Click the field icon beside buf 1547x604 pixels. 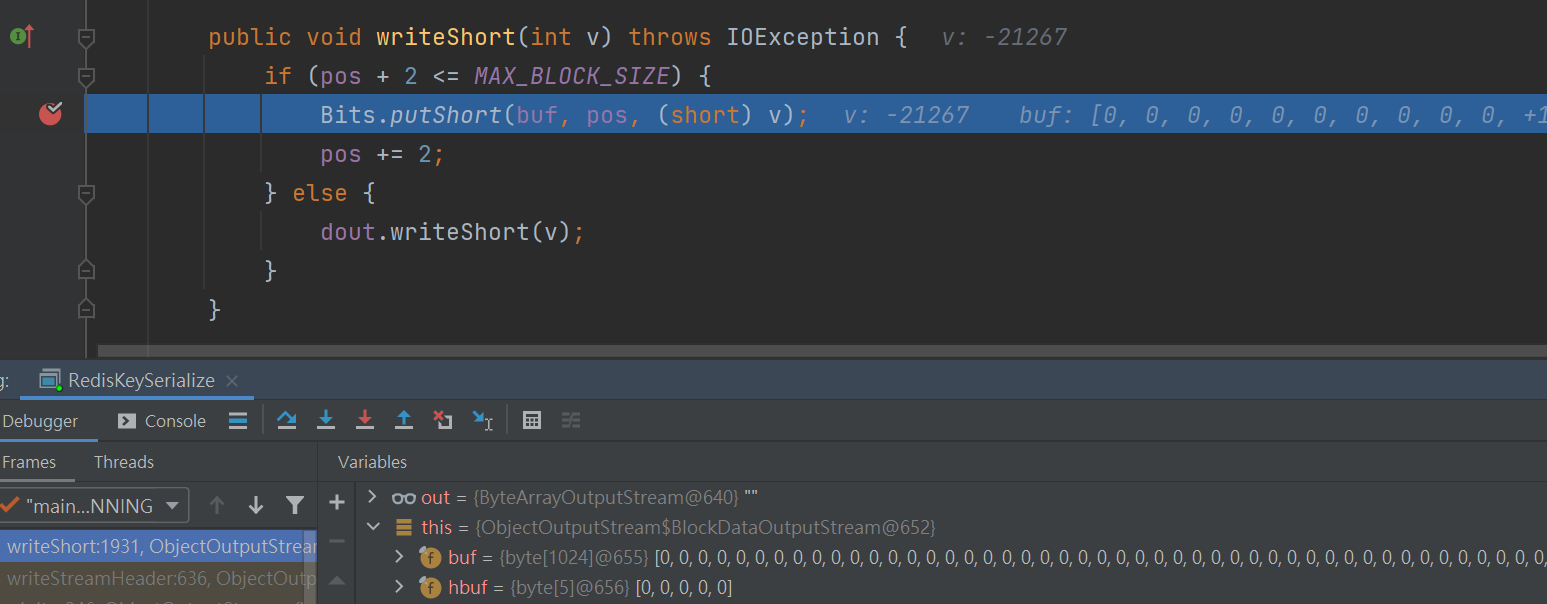point(431,557)
